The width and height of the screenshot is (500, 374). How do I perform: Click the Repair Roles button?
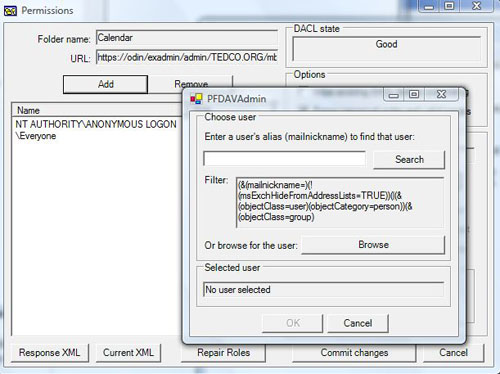click(223, 353)
